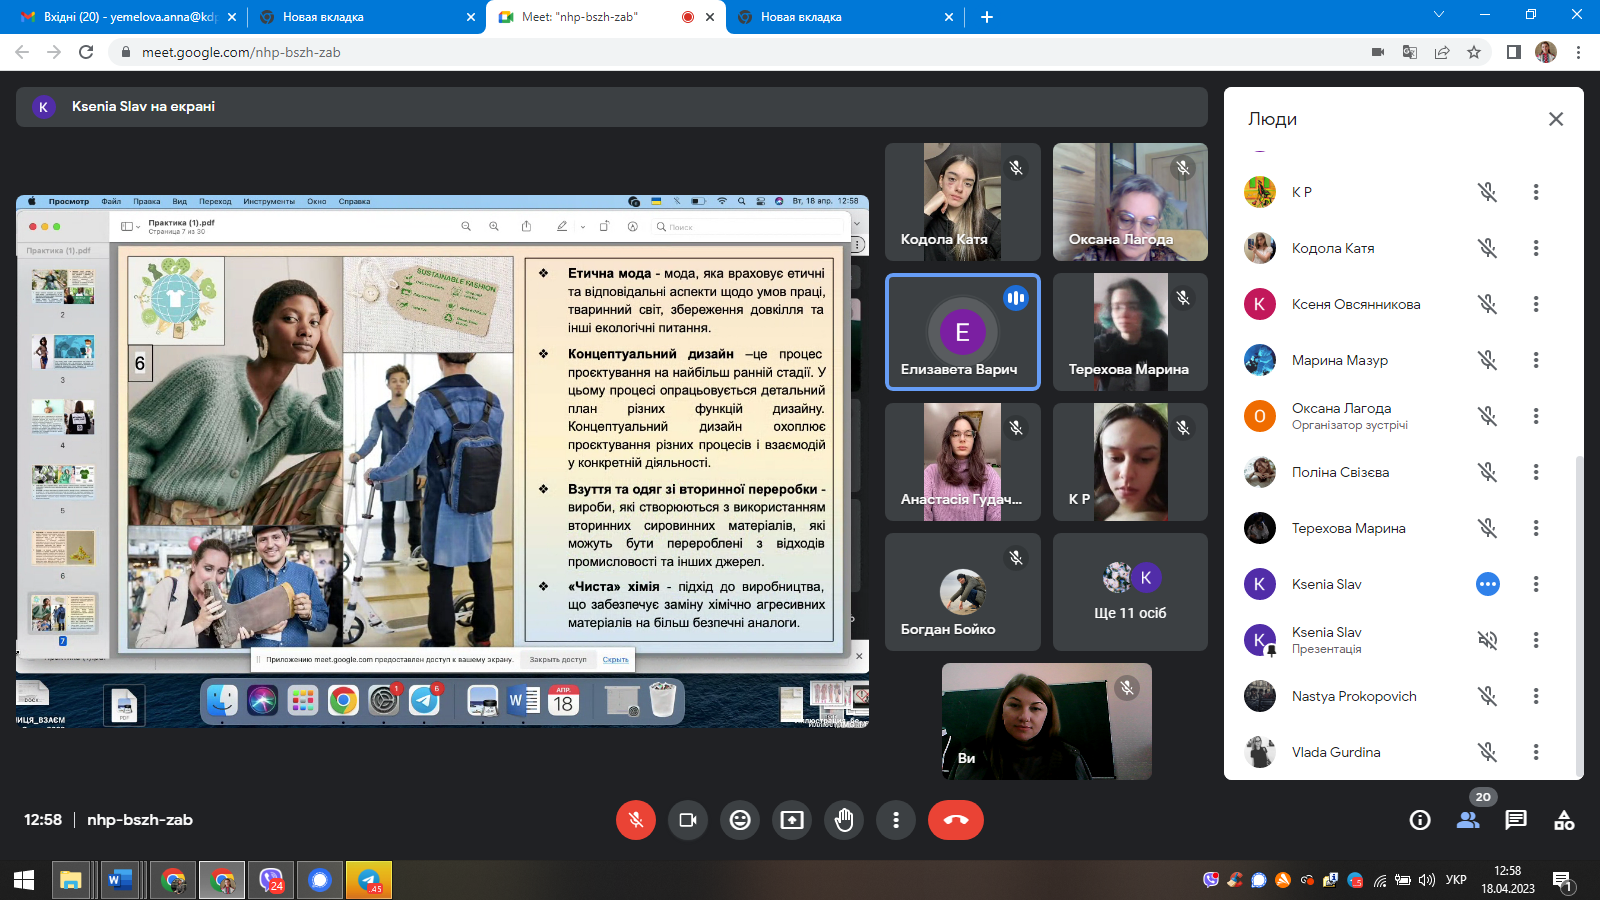
Task: Select the Єлизавета Варич tile
Action: click(x=962, y=331)
